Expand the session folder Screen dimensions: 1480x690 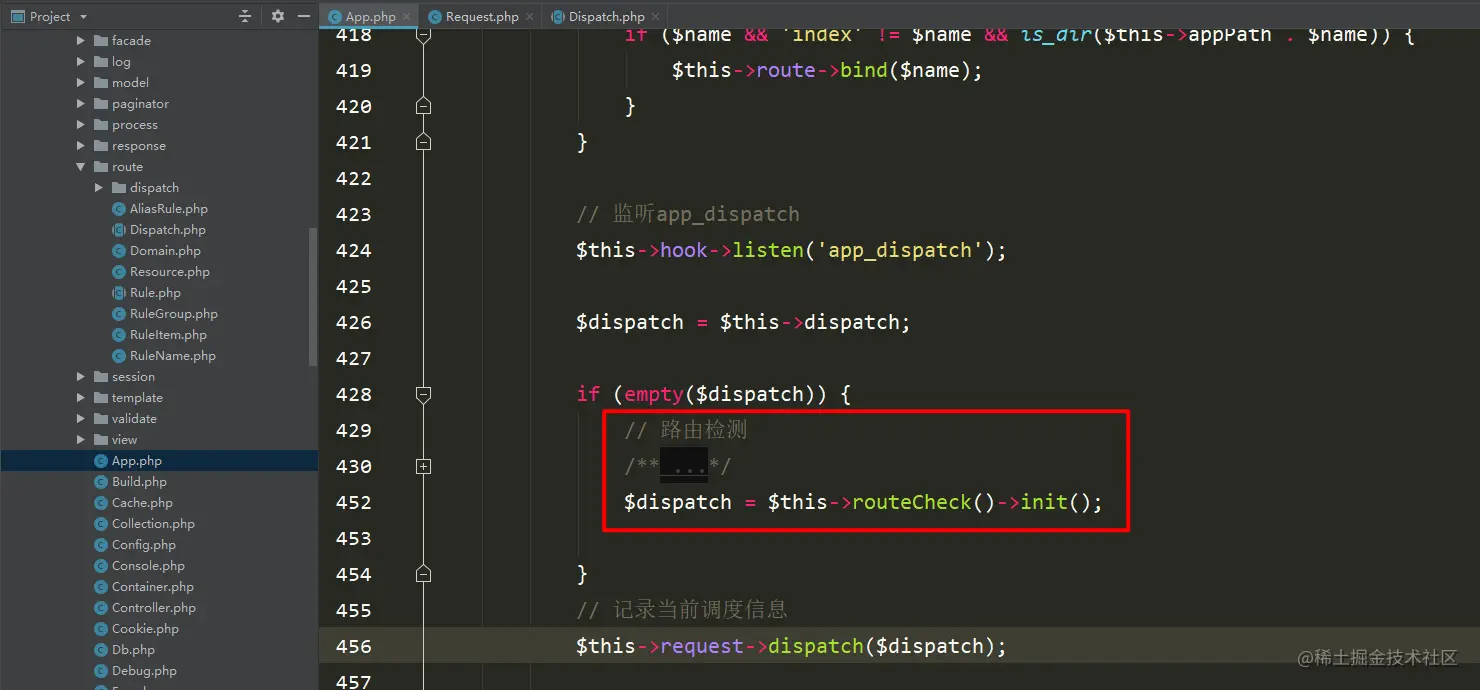click(81, 377)
